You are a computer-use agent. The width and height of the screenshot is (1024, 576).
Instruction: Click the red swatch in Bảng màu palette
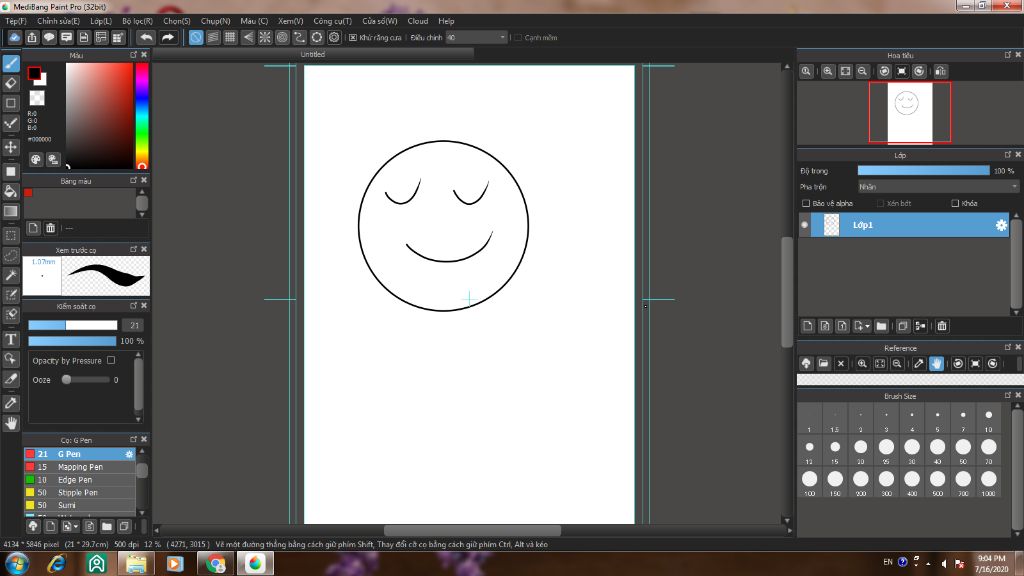pyautogui.click(x=28, y=193)
